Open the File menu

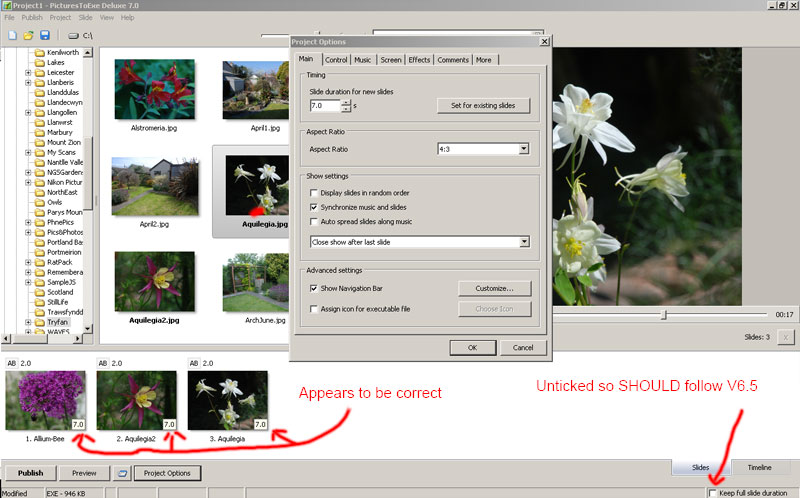tap(9, 17)
